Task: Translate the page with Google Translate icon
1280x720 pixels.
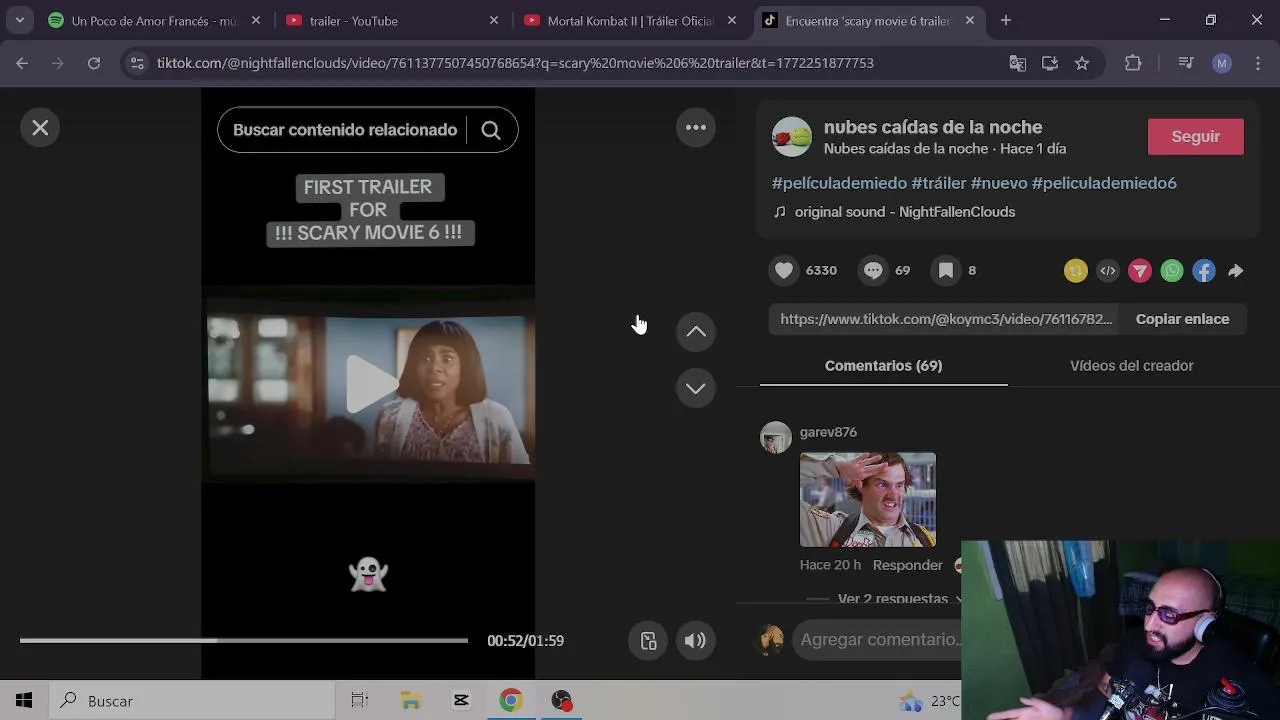Action: pos(1018,63)
